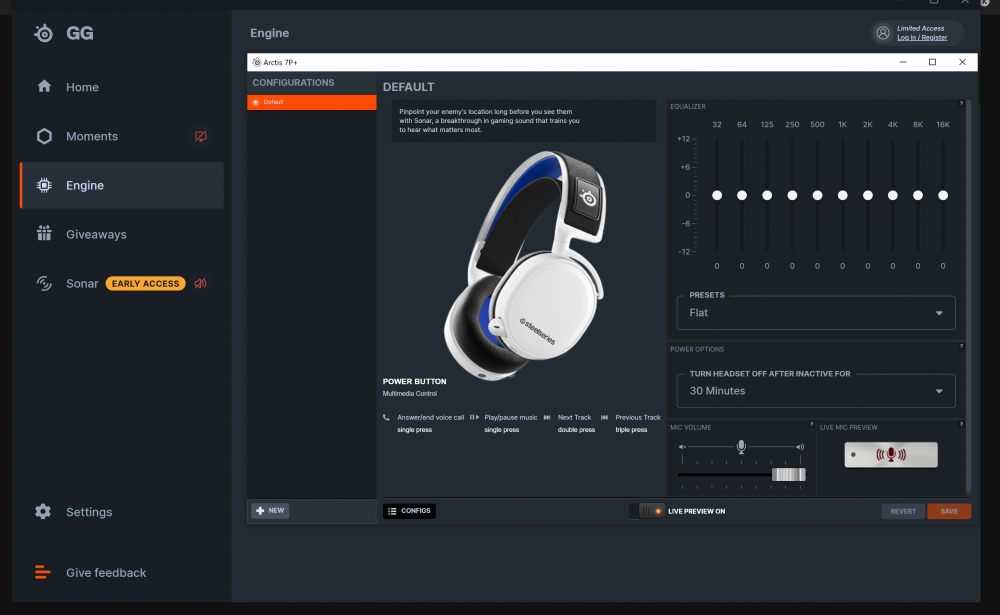Viewport: 1000px width, 615px height.
Task: Click the 1K equalizer band slider handle
Action: [842, 195]
